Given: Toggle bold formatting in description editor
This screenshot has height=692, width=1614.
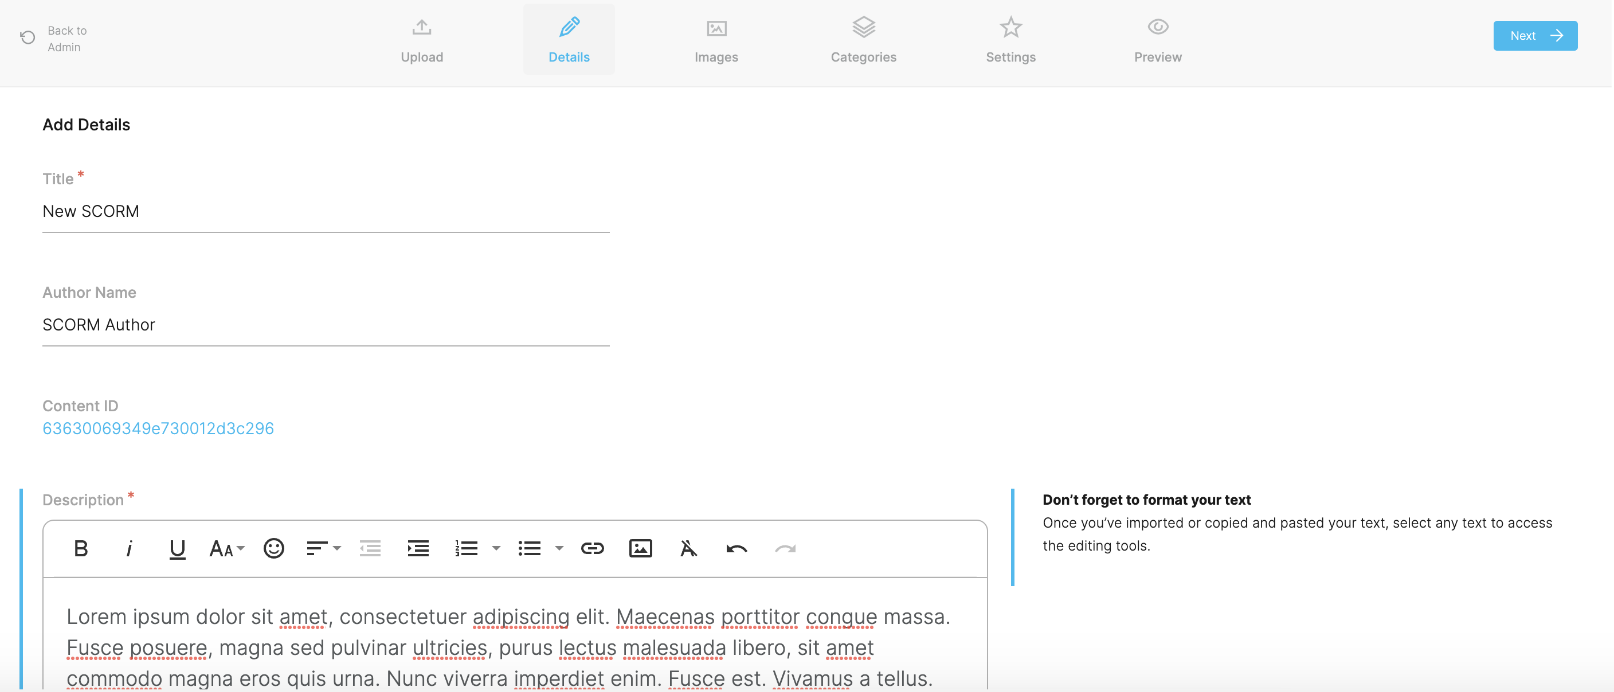Looking at the screenshot, I should point(81,548).
